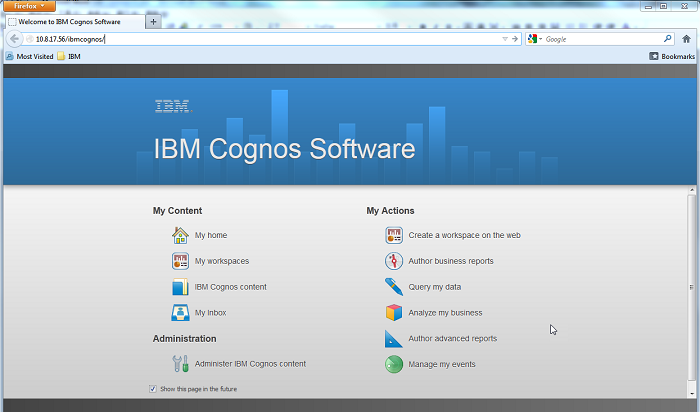Click the Query my data pen icon

click(x=394, y=287)
